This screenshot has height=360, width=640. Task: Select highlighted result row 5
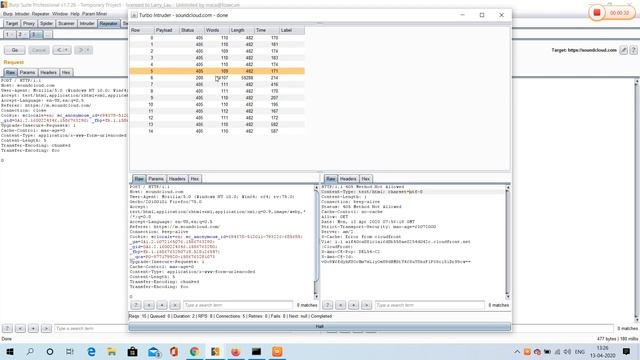pos(217,71)
